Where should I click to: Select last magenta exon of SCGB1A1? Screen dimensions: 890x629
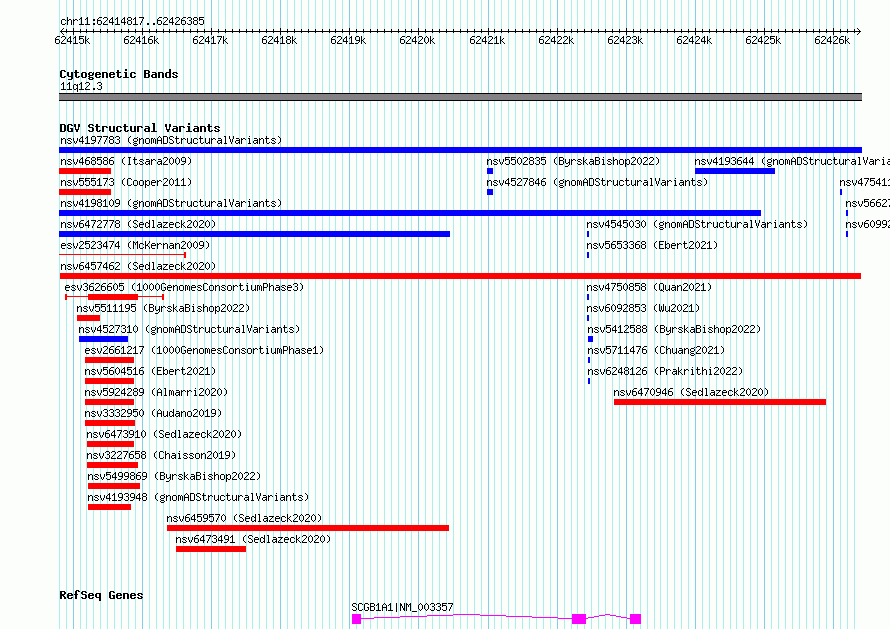coord(636,619)
